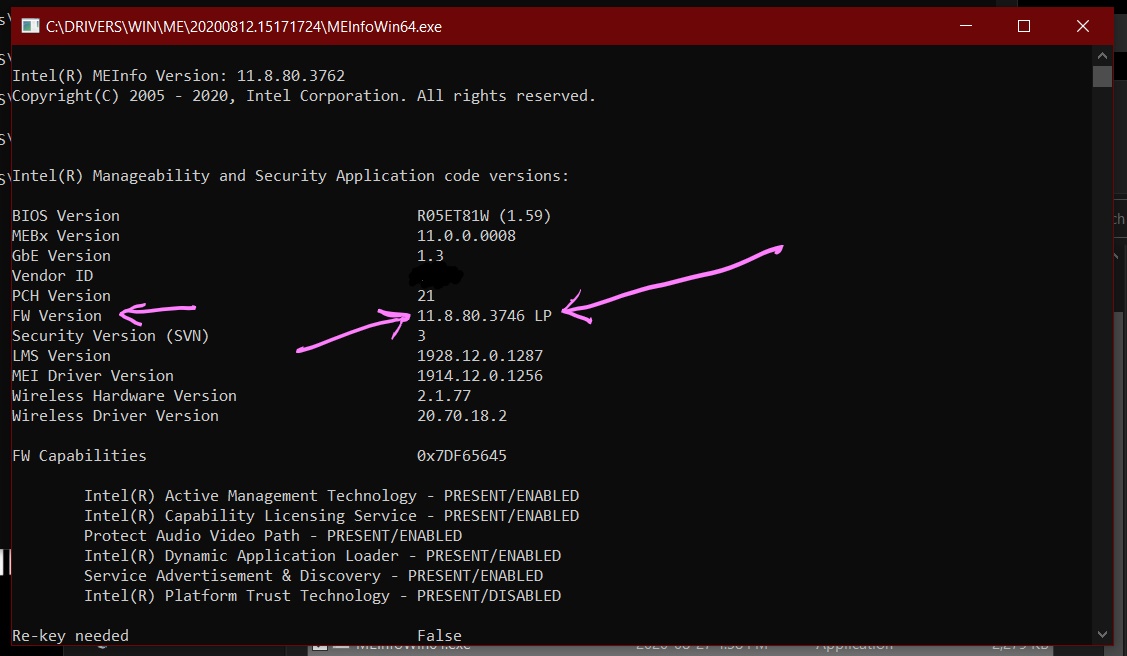
Task: Click the 'GbE Version' label
Action: coord(62,256)
